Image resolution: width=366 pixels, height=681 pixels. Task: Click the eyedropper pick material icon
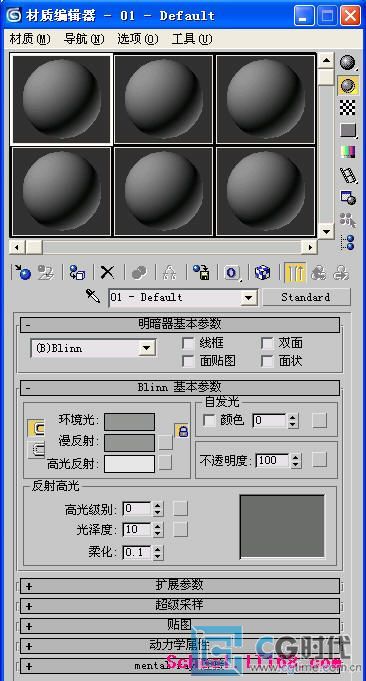click(93, 297)
